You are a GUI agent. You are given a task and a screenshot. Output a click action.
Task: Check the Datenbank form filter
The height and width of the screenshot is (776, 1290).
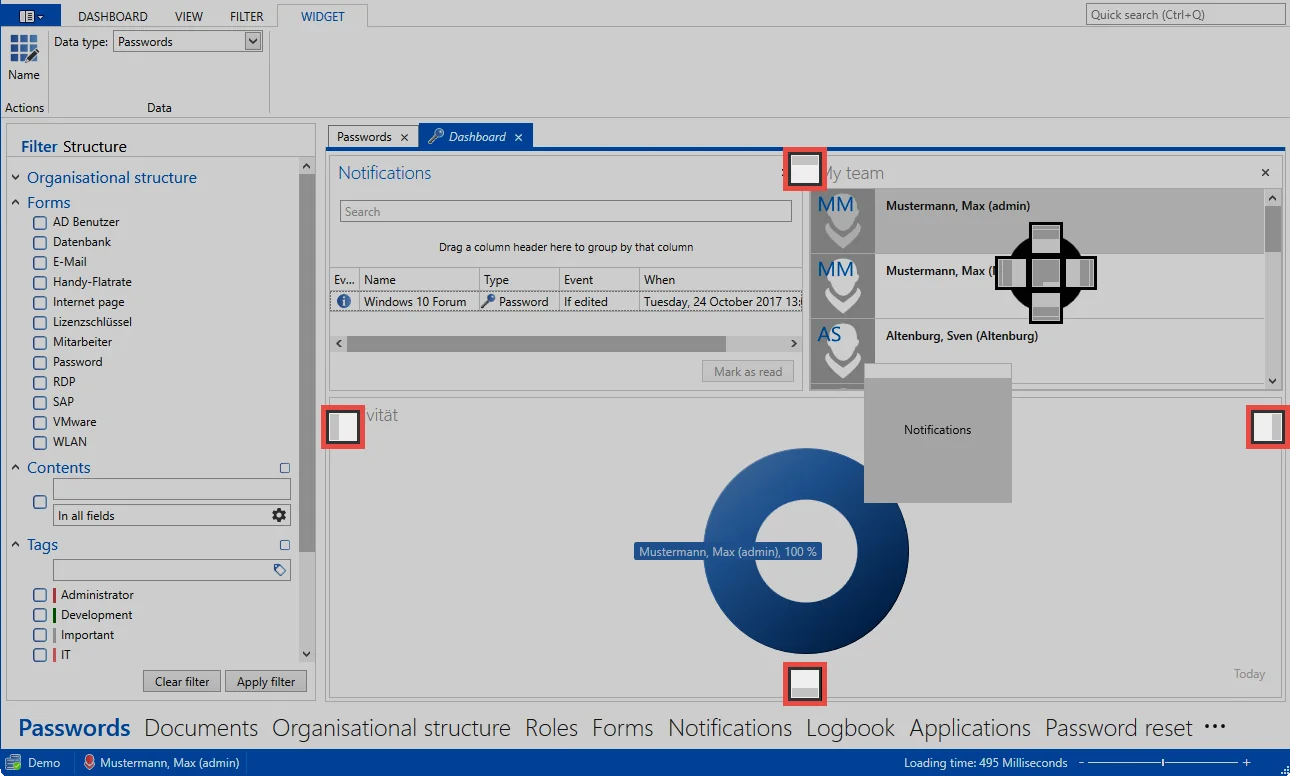[x=40, y=242]
